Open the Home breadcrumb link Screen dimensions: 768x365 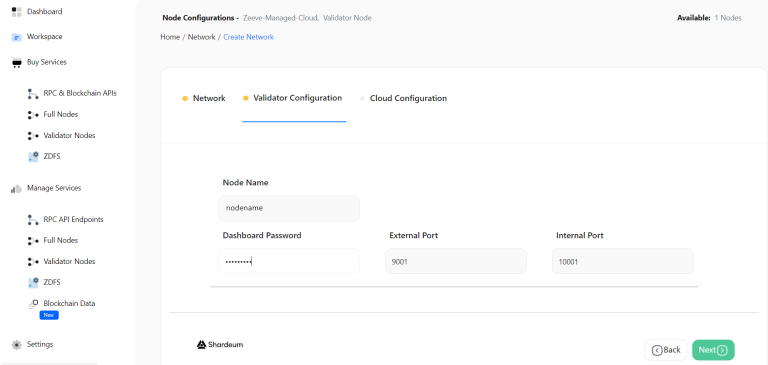click(170, 37)
